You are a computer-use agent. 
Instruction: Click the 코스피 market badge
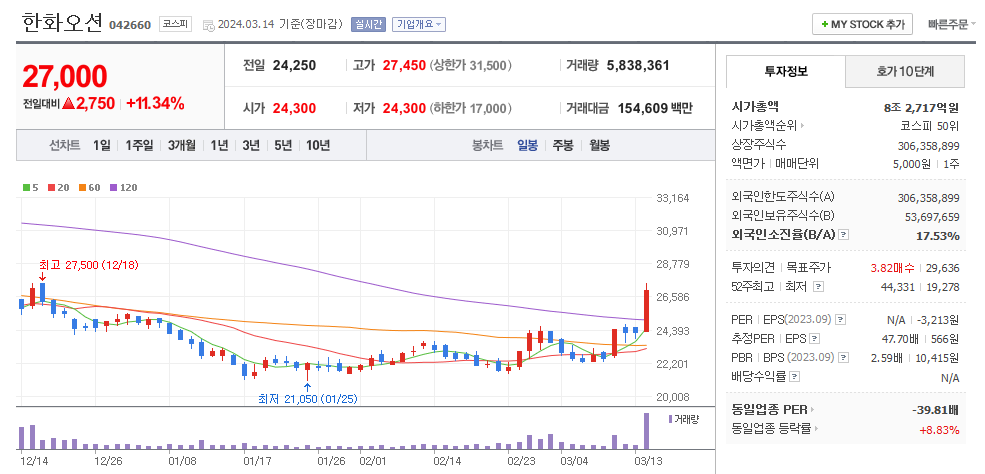tap(175, 24)
